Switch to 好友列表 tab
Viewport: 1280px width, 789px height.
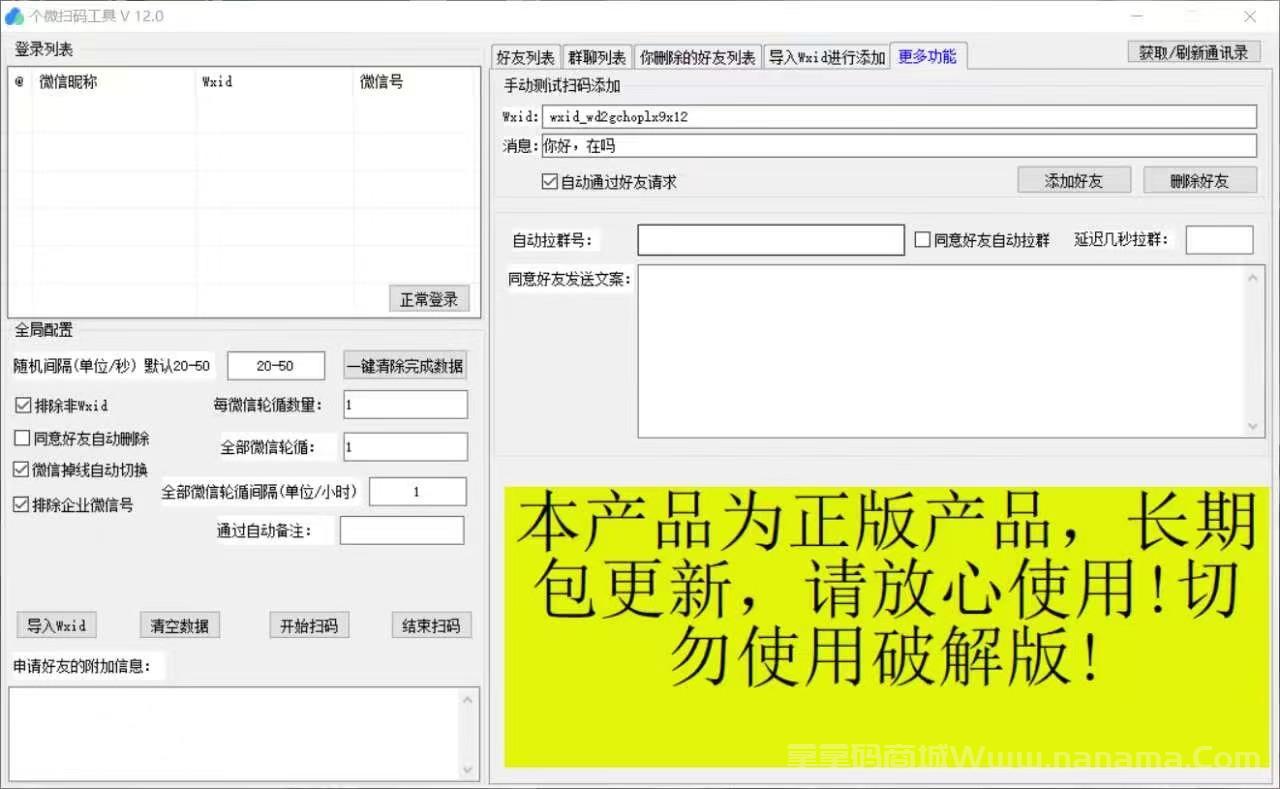(x=525, y=57)
